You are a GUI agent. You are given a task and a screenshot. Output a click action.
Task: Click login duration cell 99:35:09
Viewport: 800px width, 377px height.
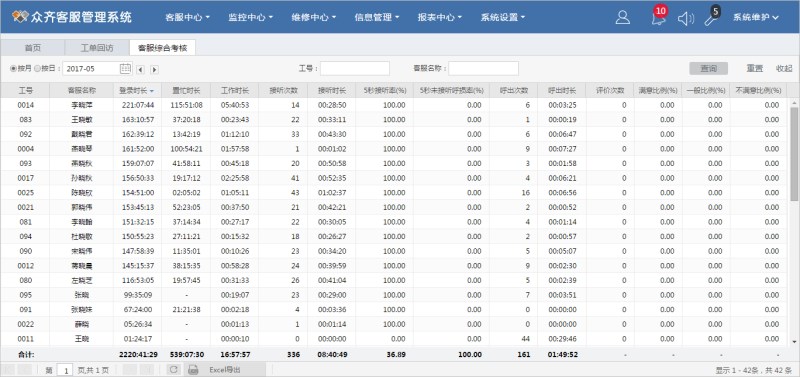tap(137, 295)
